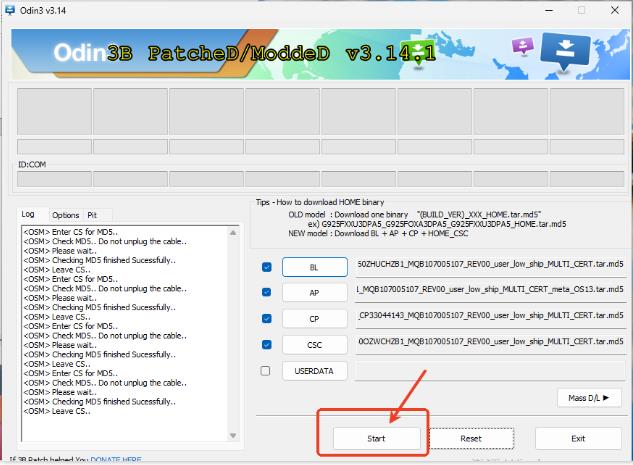Switch to the Pit tab
Screen dimensions: 633x465
point(92,215)
